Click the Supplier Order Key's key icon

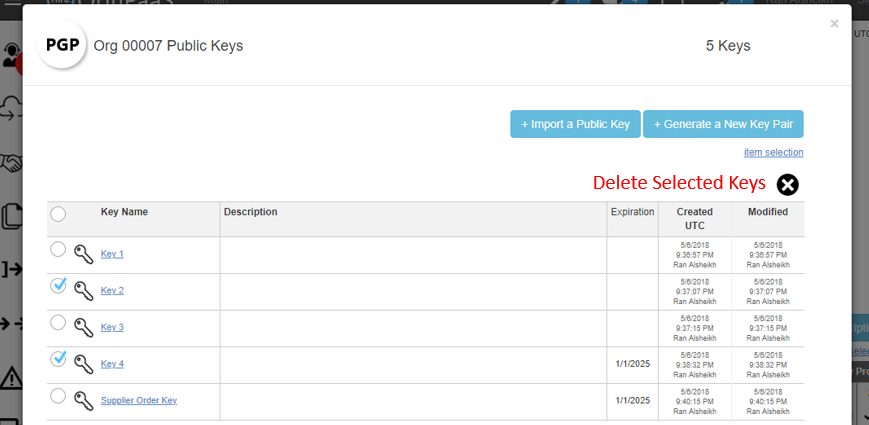(x=83, y=400)
